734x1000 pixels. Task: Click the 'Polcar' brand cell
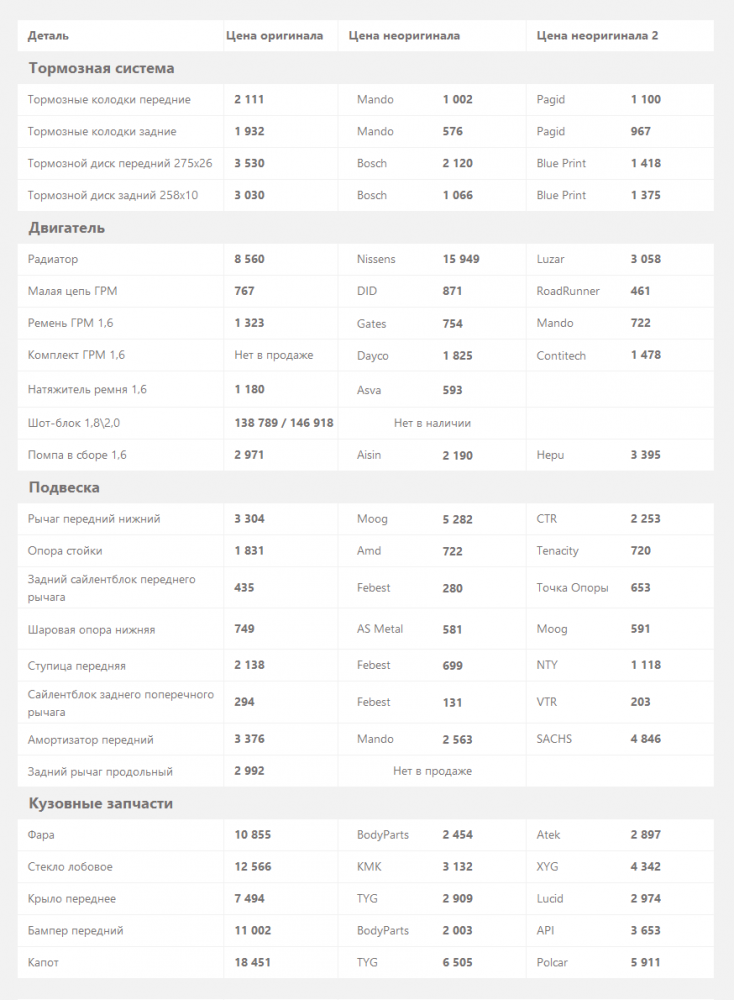[552, 963]
